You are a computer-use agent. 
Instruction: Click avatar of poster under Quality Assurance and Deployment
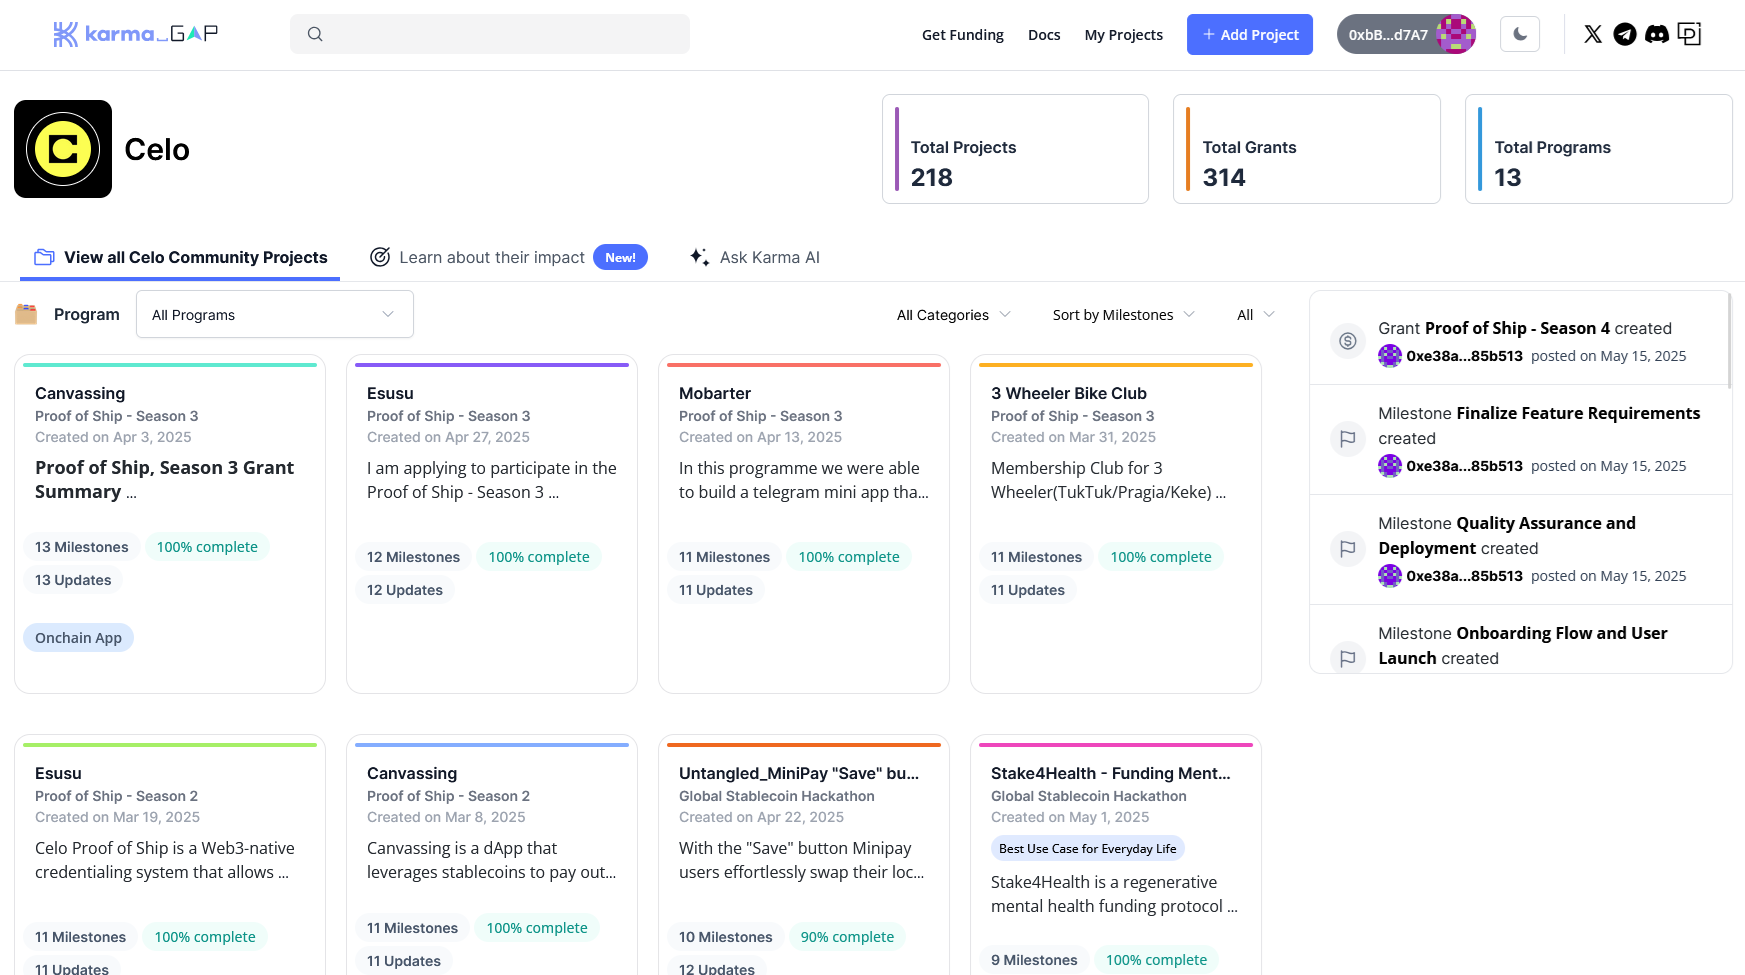(x=1390, y=576)
